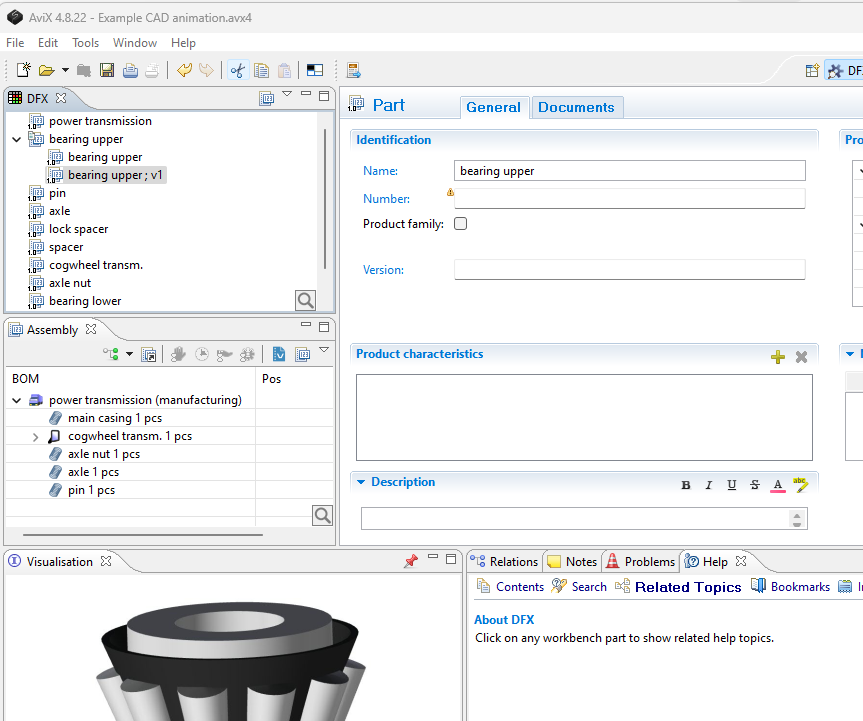Click the magnifier search icon in the Assembly panel

322,515
